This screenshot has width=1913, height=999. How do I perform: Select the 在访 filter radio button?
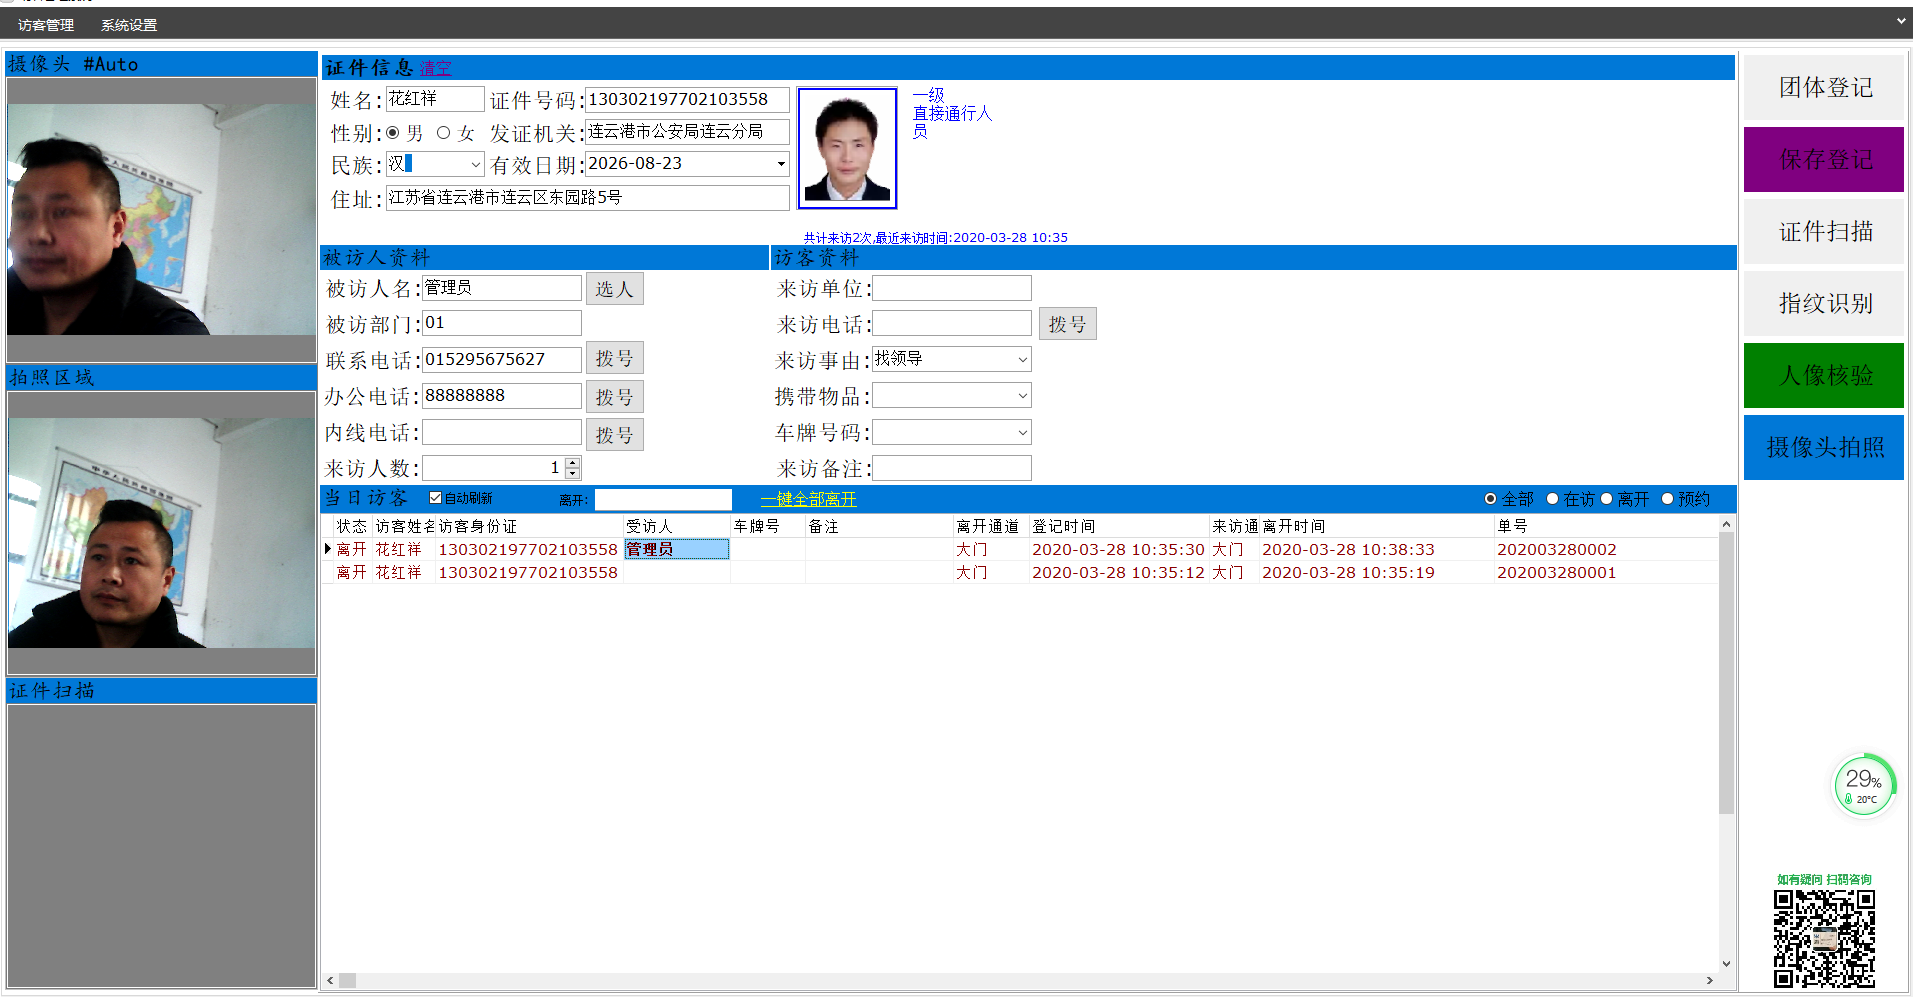pos(1552,499)
